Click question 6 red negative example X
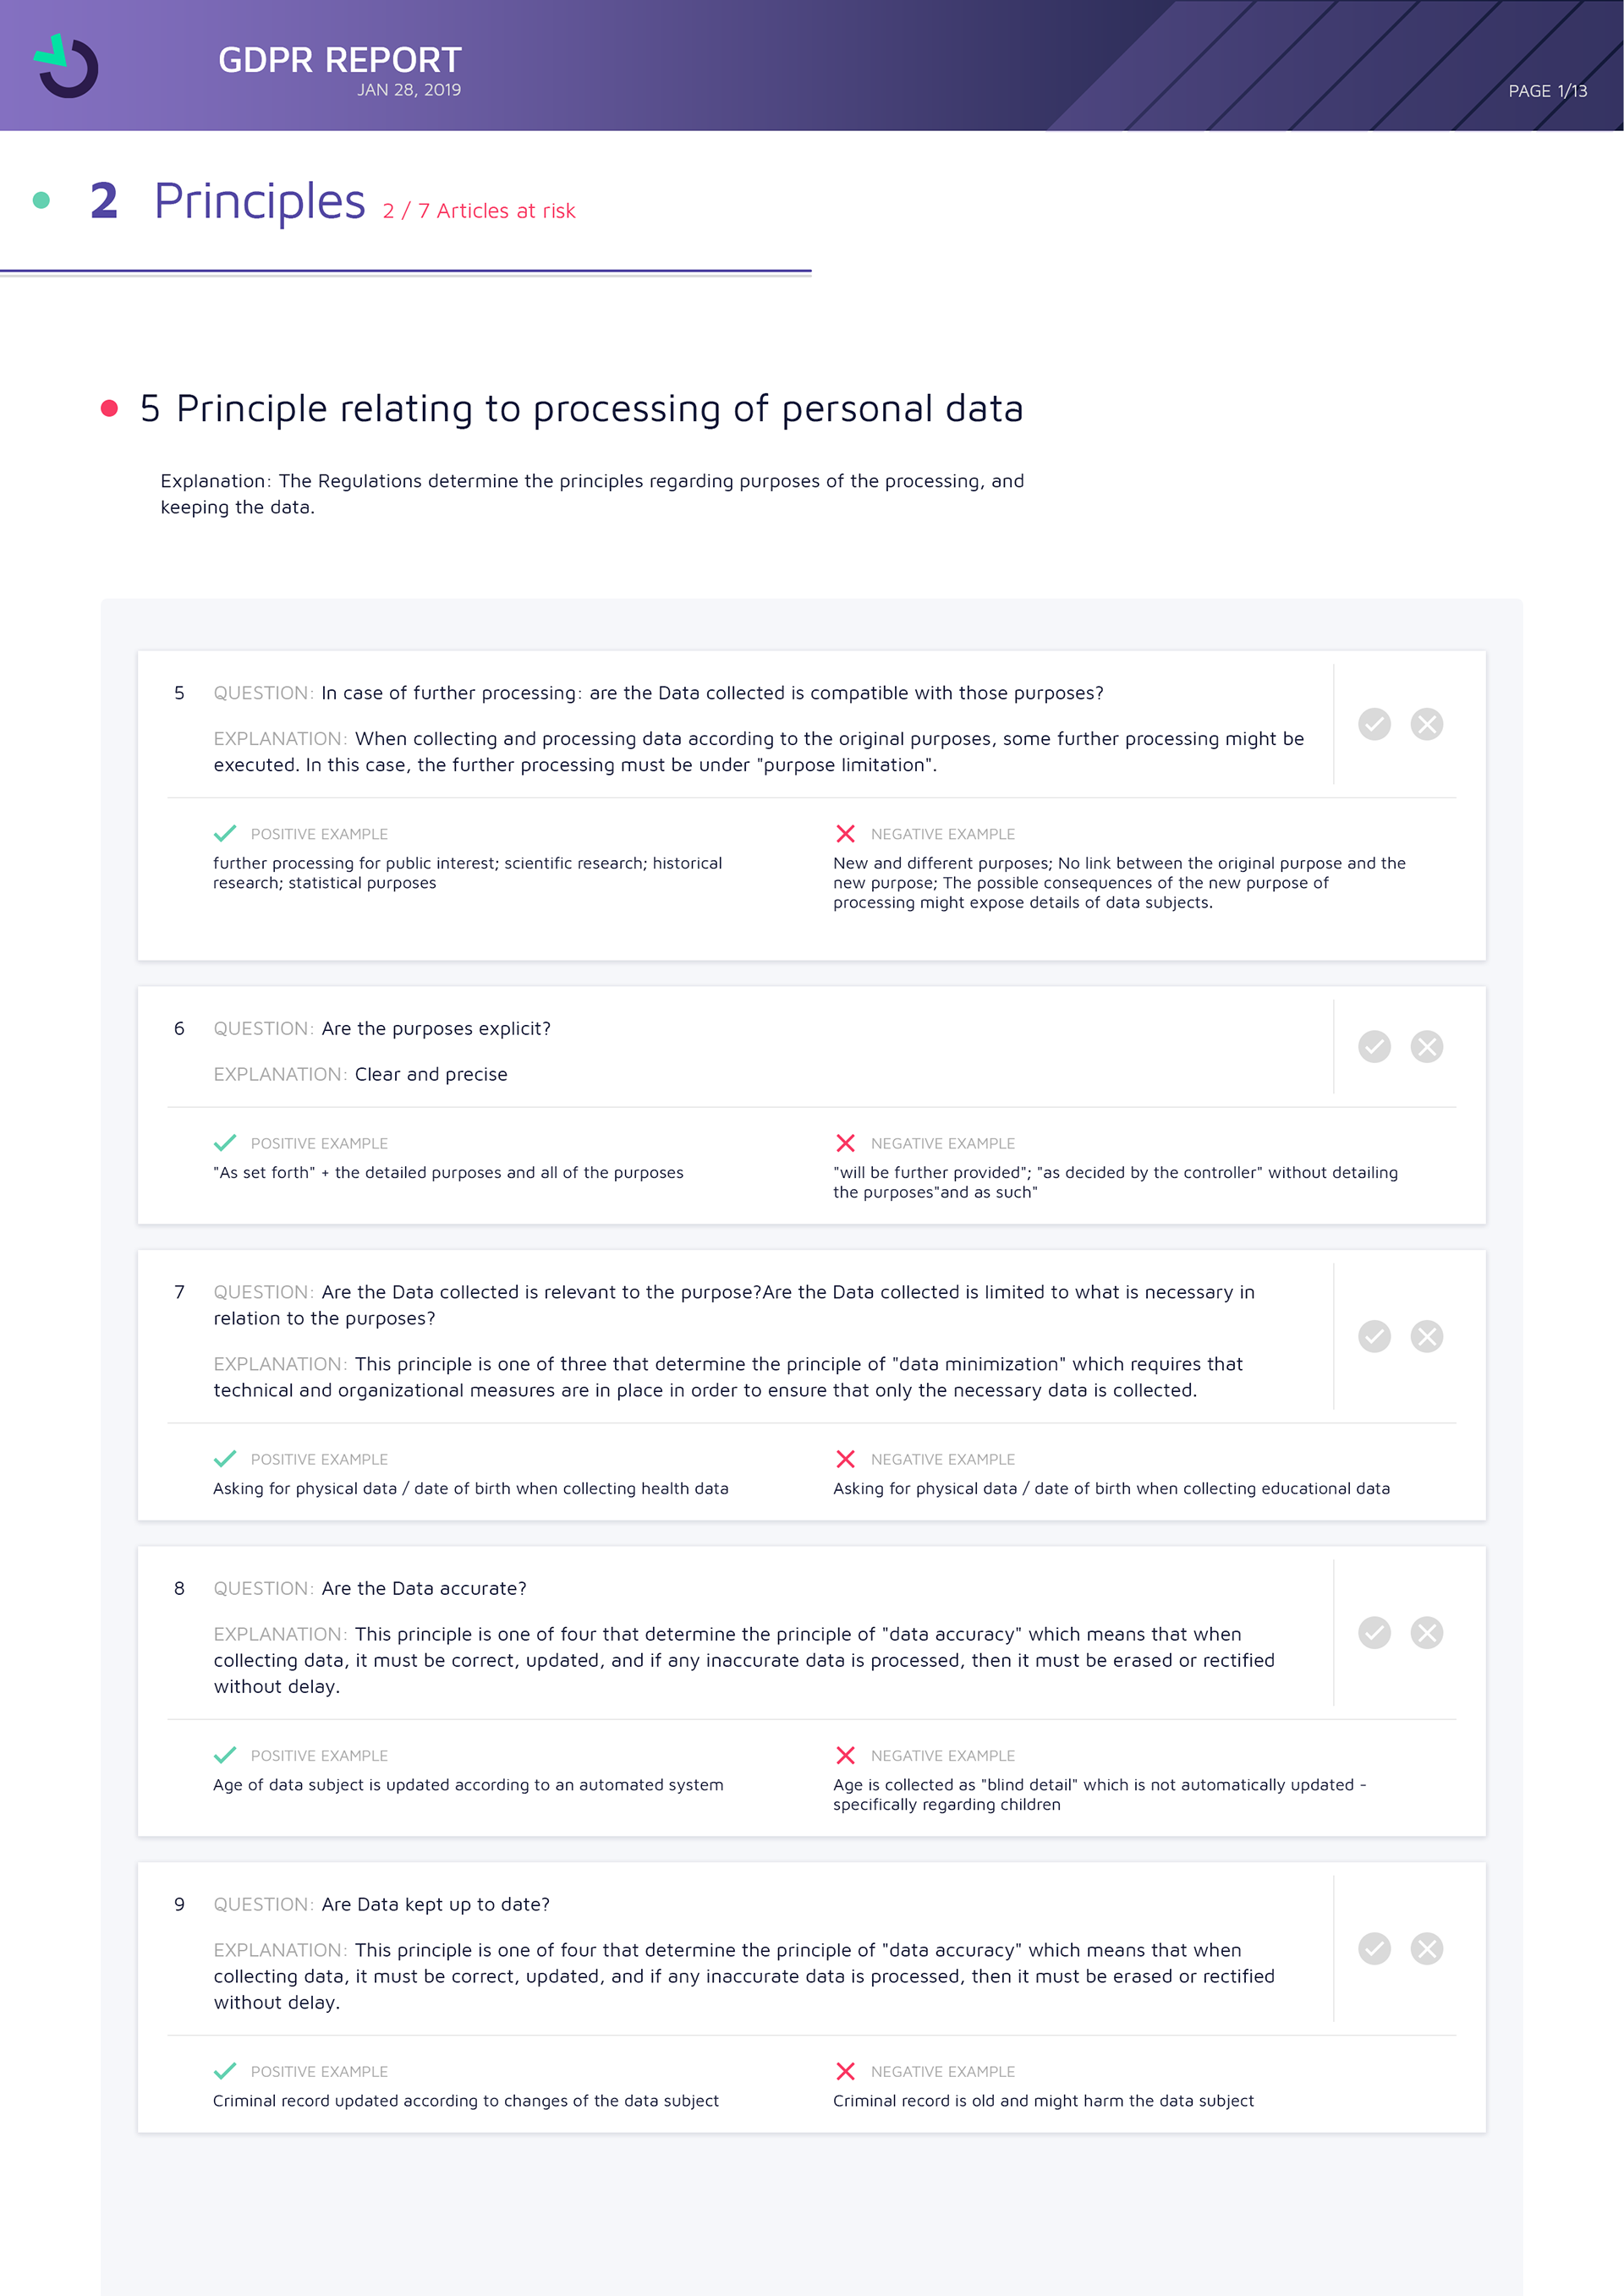Screen dimensions: 1624x2296 845,1143
